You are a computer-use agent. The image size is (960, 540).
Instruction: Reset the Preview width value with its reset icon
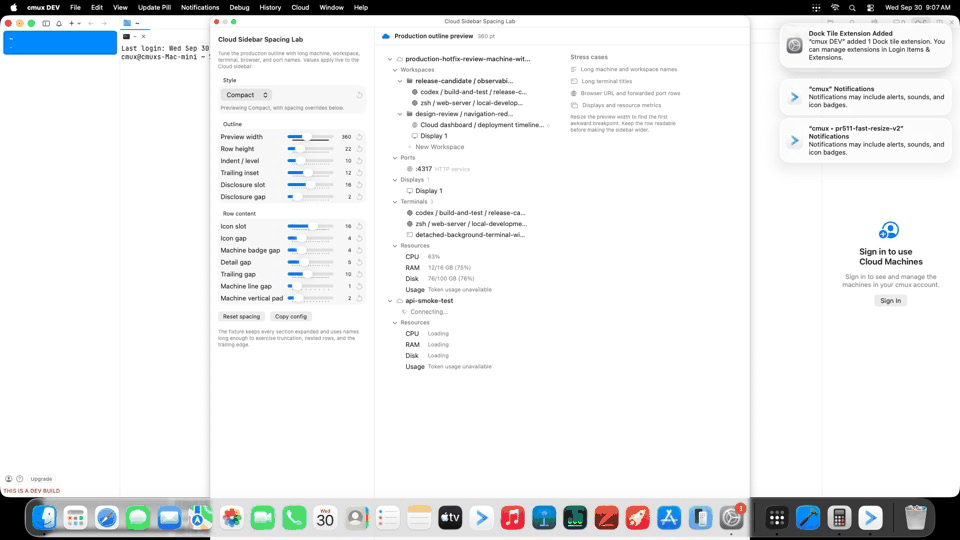(x=359, y=137)
